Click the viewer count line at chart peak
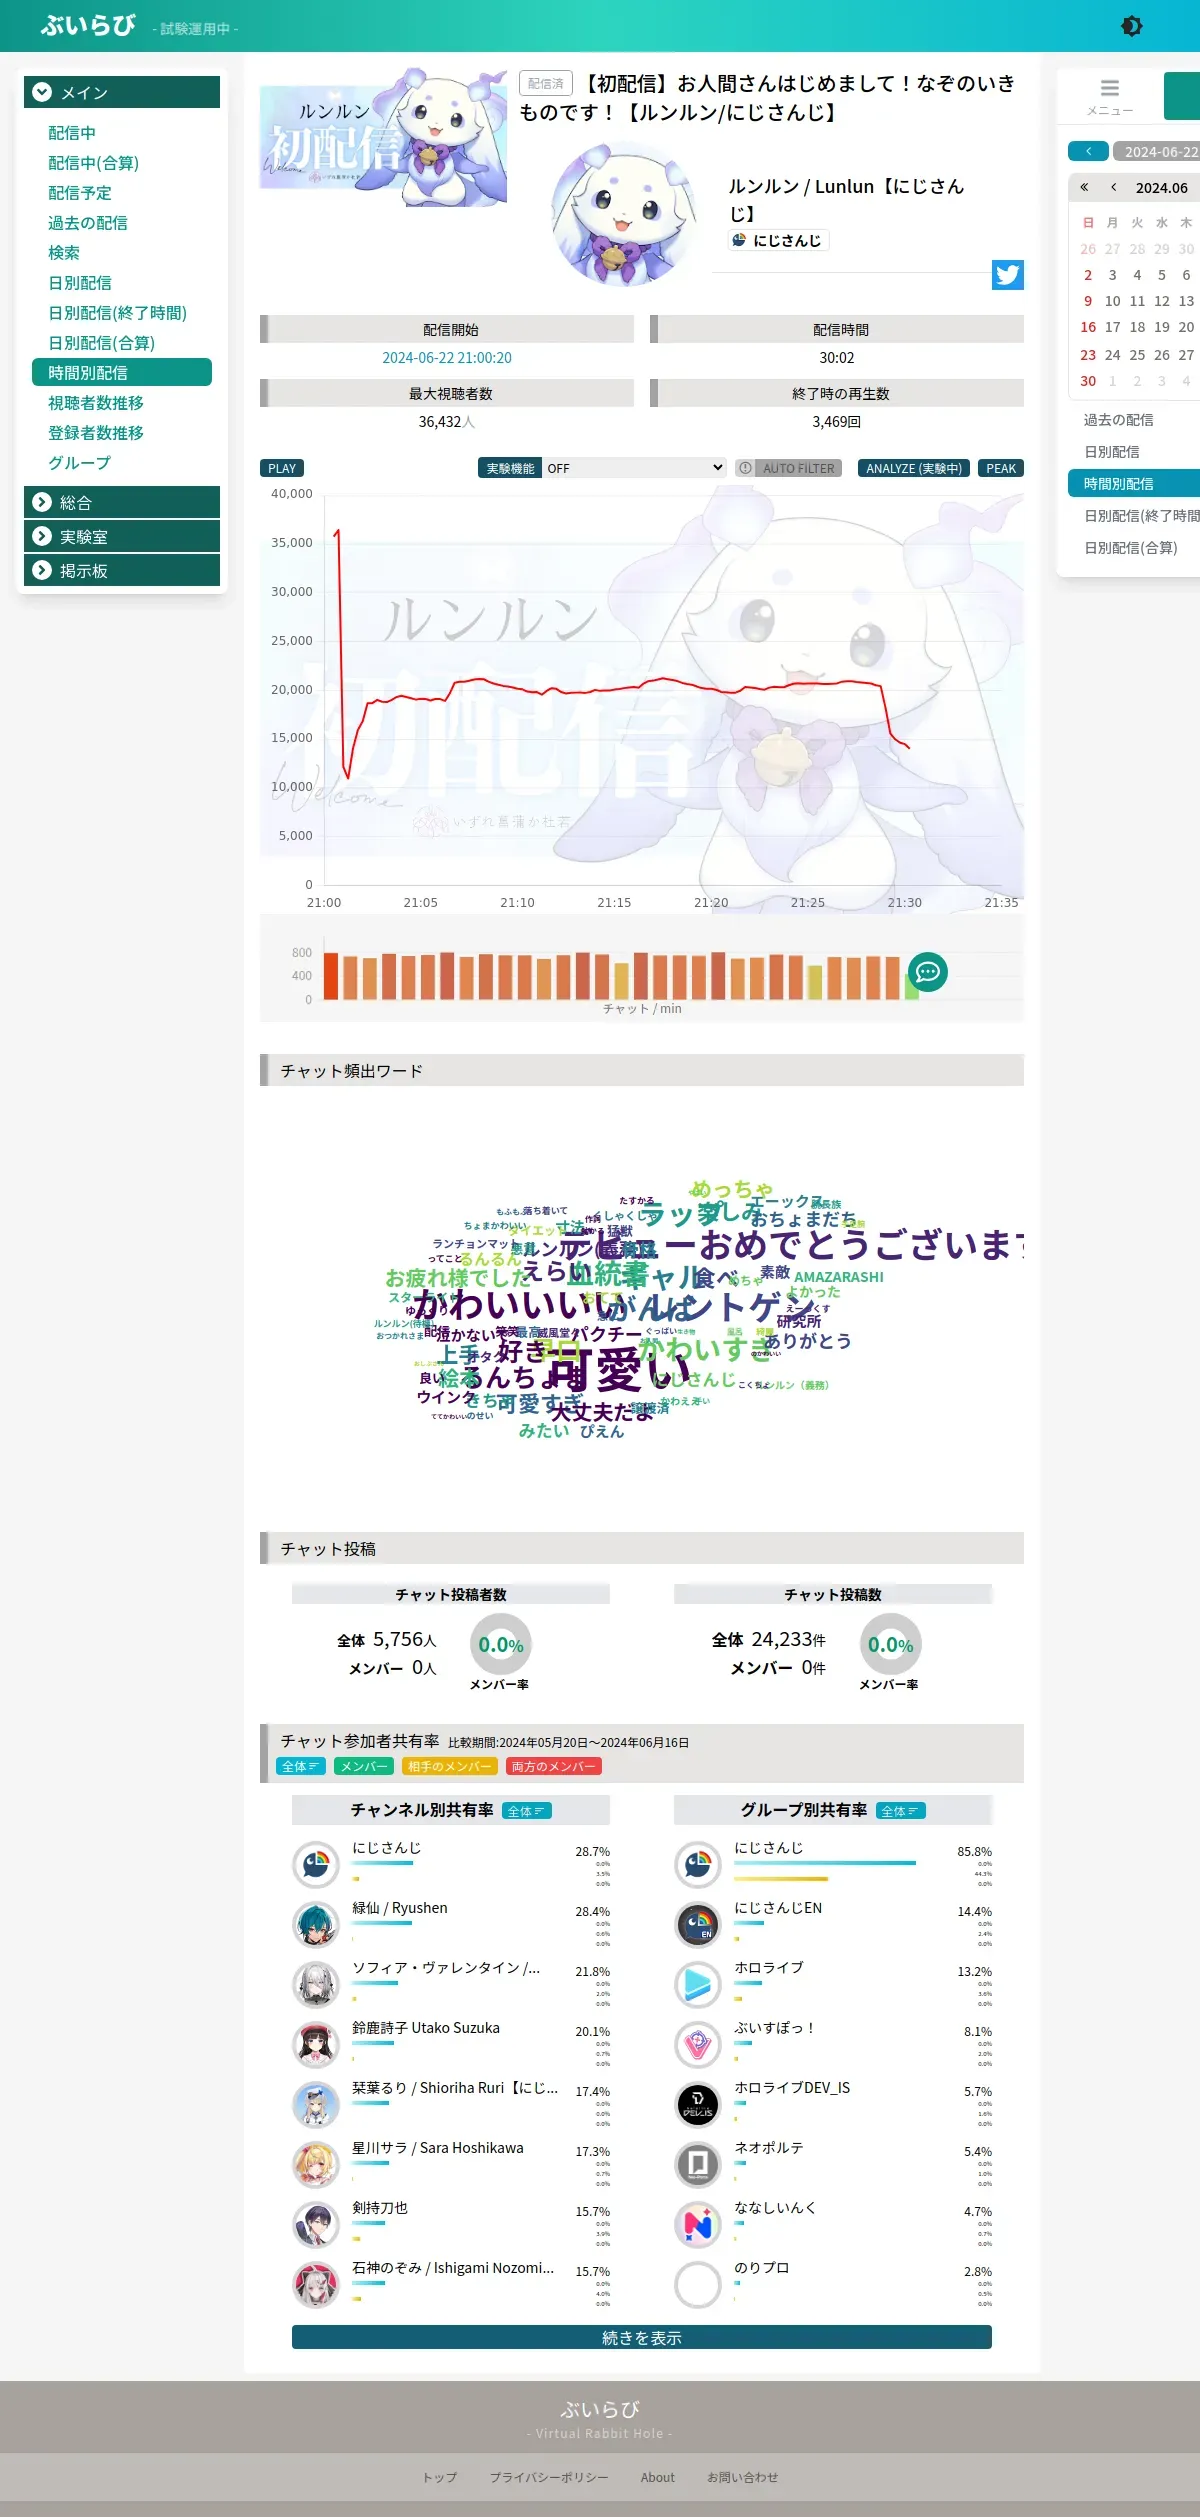 337,530
